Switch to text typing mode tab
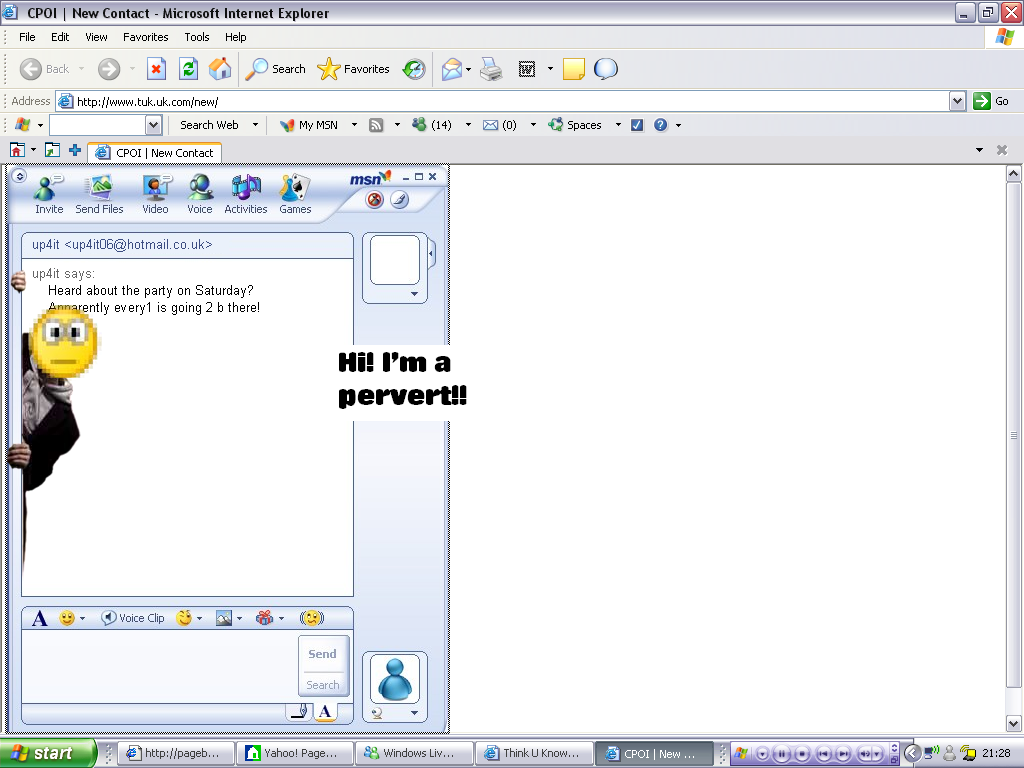Image resolution: width=1024 pixels, height=768 pixels. 325,711
